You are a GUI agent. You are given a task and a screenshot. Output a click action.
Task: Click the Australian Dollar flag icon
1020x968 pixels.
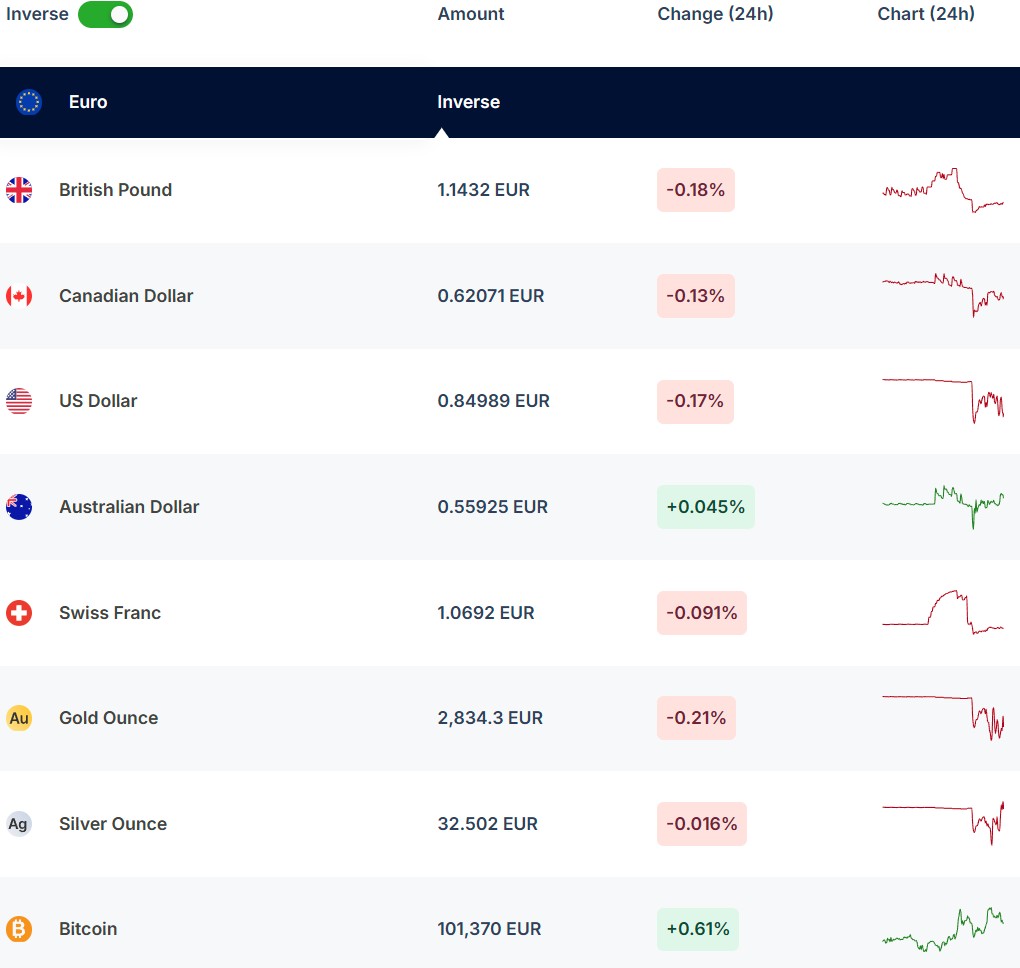coord(19,507)
